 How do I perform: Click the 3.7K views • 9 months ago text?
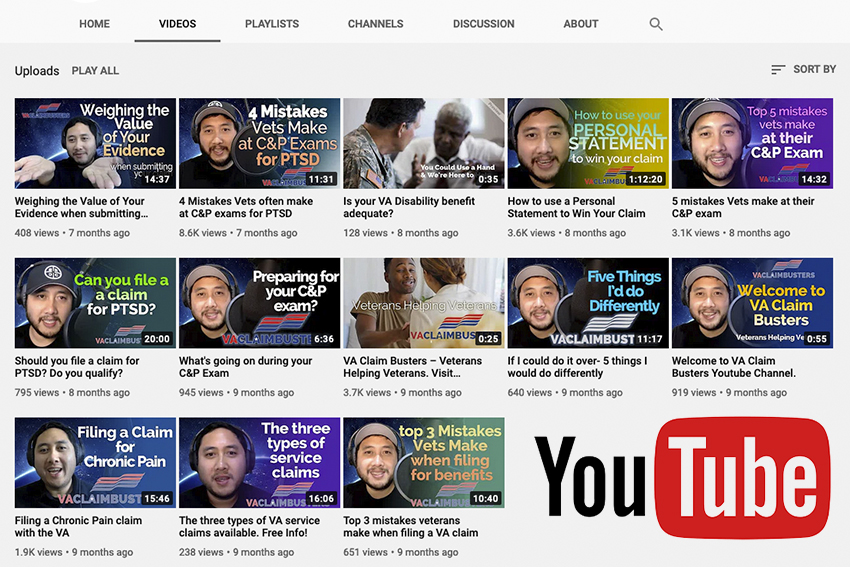402,392
